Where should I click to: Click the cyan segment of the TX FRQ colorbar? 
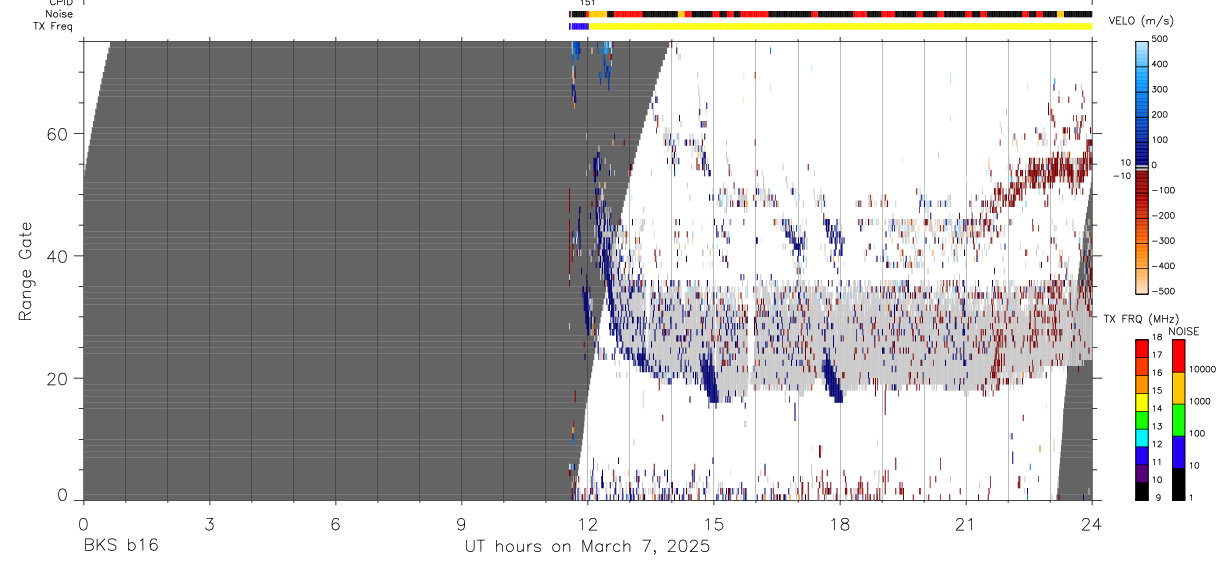(x=1142, y=438)
